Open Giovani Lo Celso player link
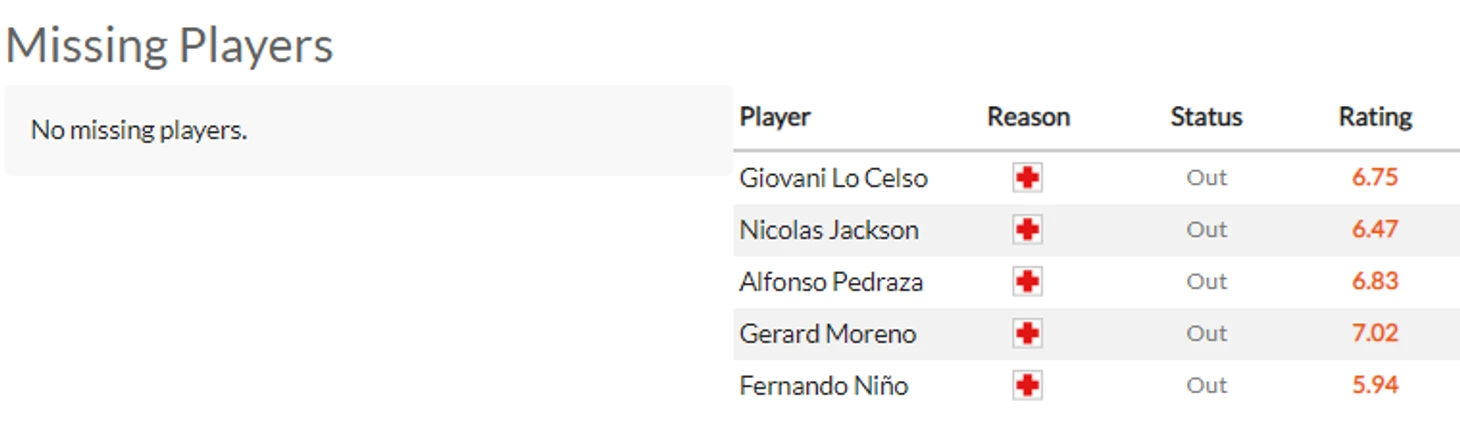 point(833,178)
